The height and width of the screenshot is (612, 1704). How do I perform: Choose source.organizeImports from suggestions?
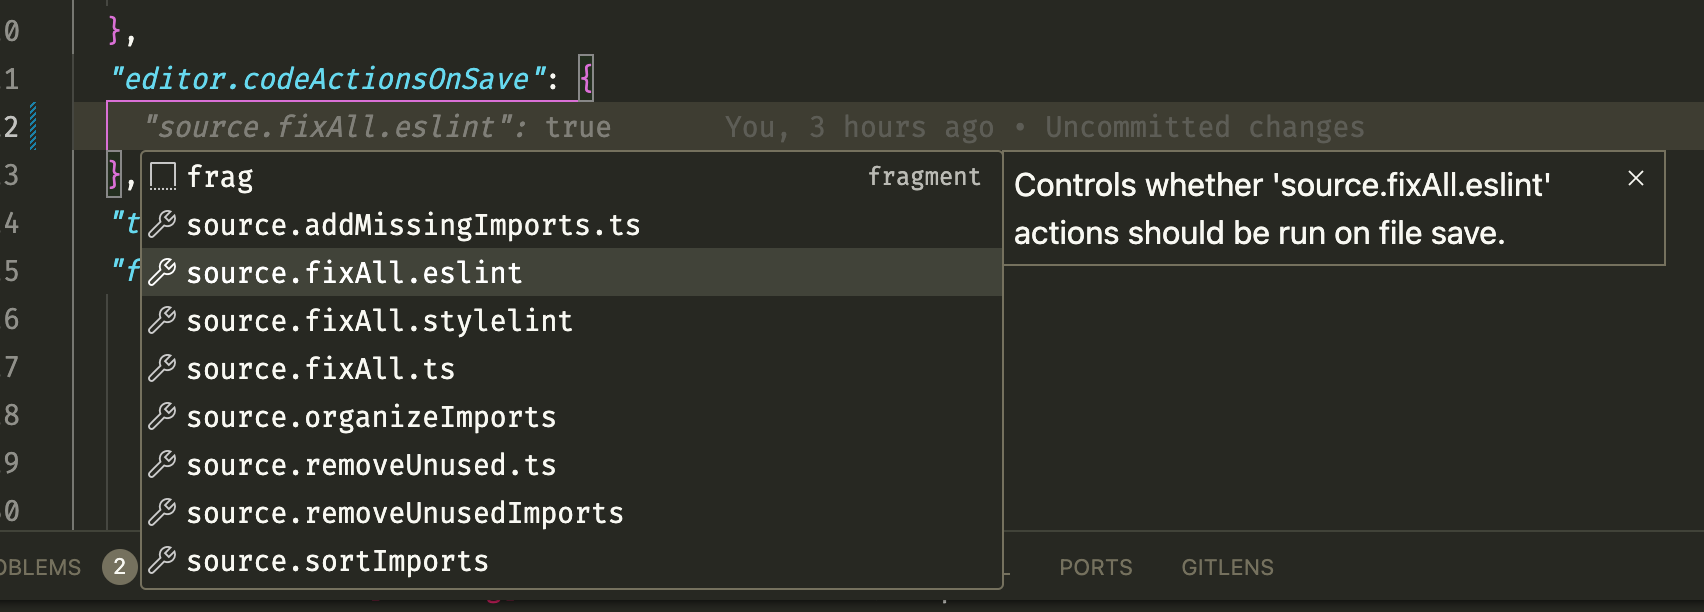coord(371,417)
